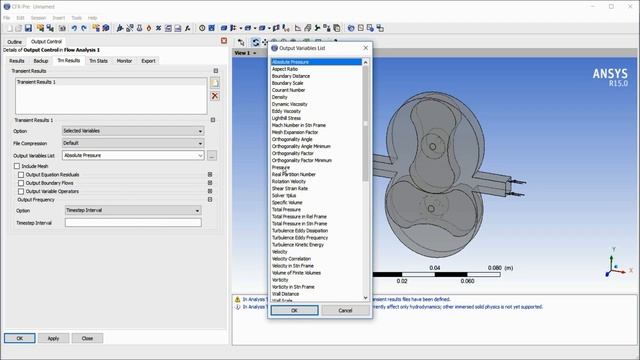640x360 pixels.
Task: Open the View 1 dropdown arrow
Action: pyautogui.click(x=255, y=53)
